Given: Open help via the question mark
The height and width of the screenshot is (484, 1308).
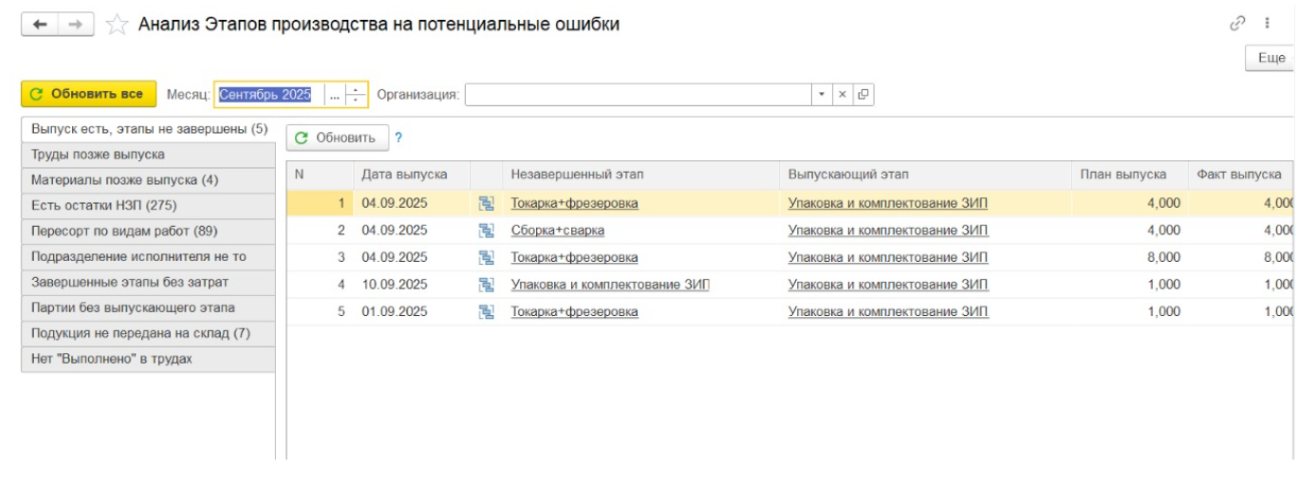Looking at the screenshot, I should point(398,138).
